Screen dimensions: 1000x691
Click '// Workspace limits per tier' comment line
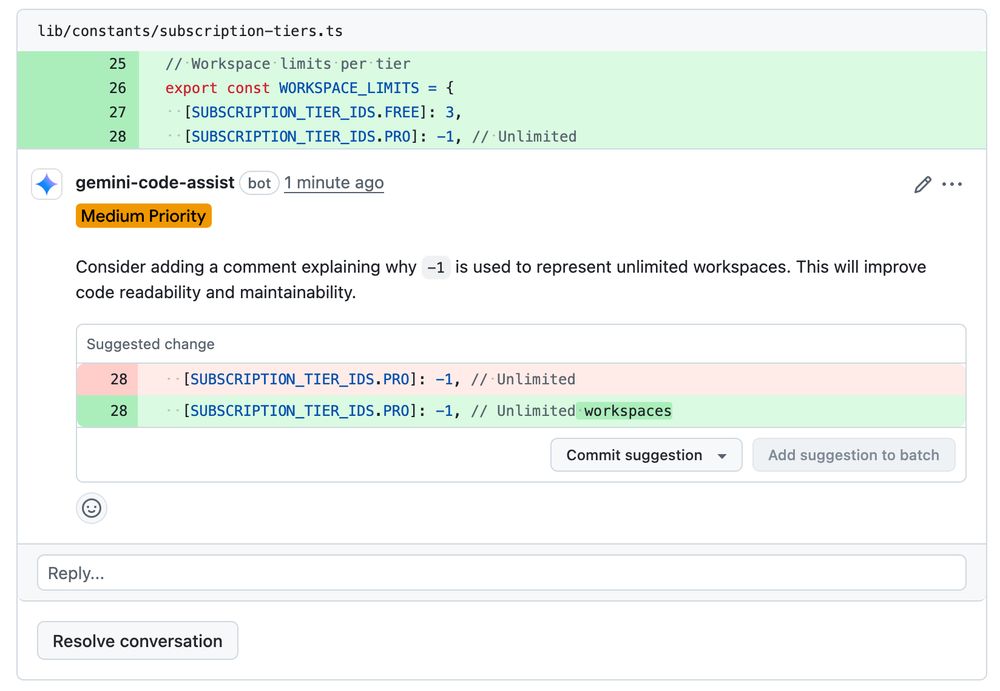click(x=288, y=64)
